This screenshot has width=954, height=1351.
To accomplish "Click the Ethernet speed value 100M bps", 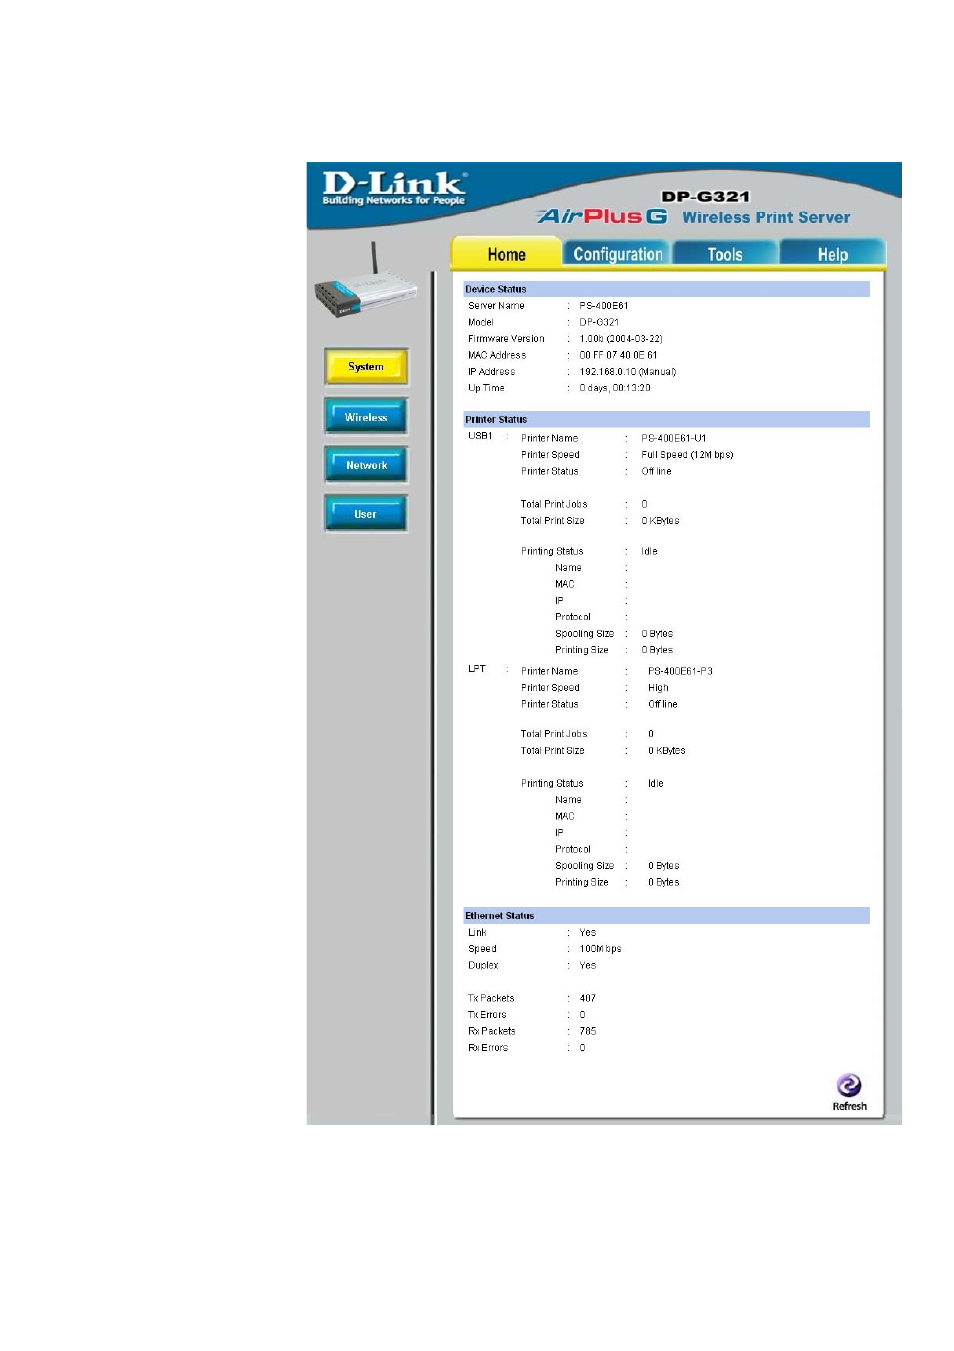I will pyautogui.click(x=600, y=949).
